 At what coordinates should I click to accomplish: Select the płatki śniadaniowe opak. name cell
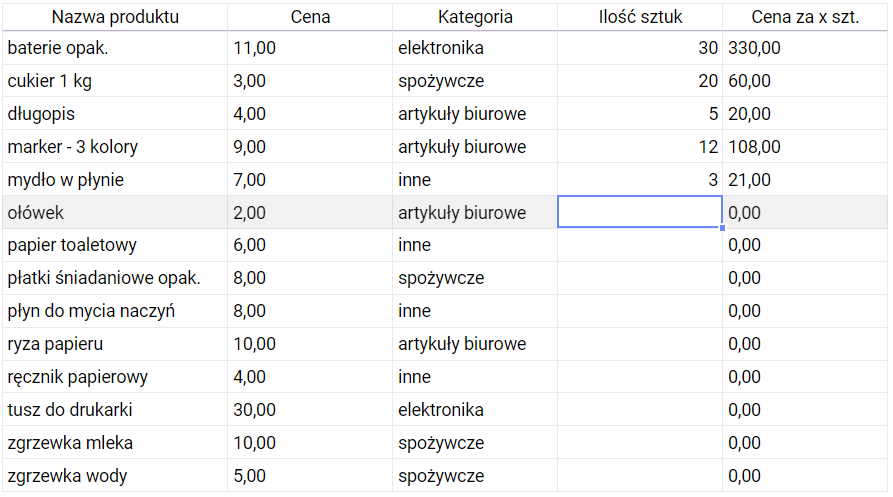point(115,278)
